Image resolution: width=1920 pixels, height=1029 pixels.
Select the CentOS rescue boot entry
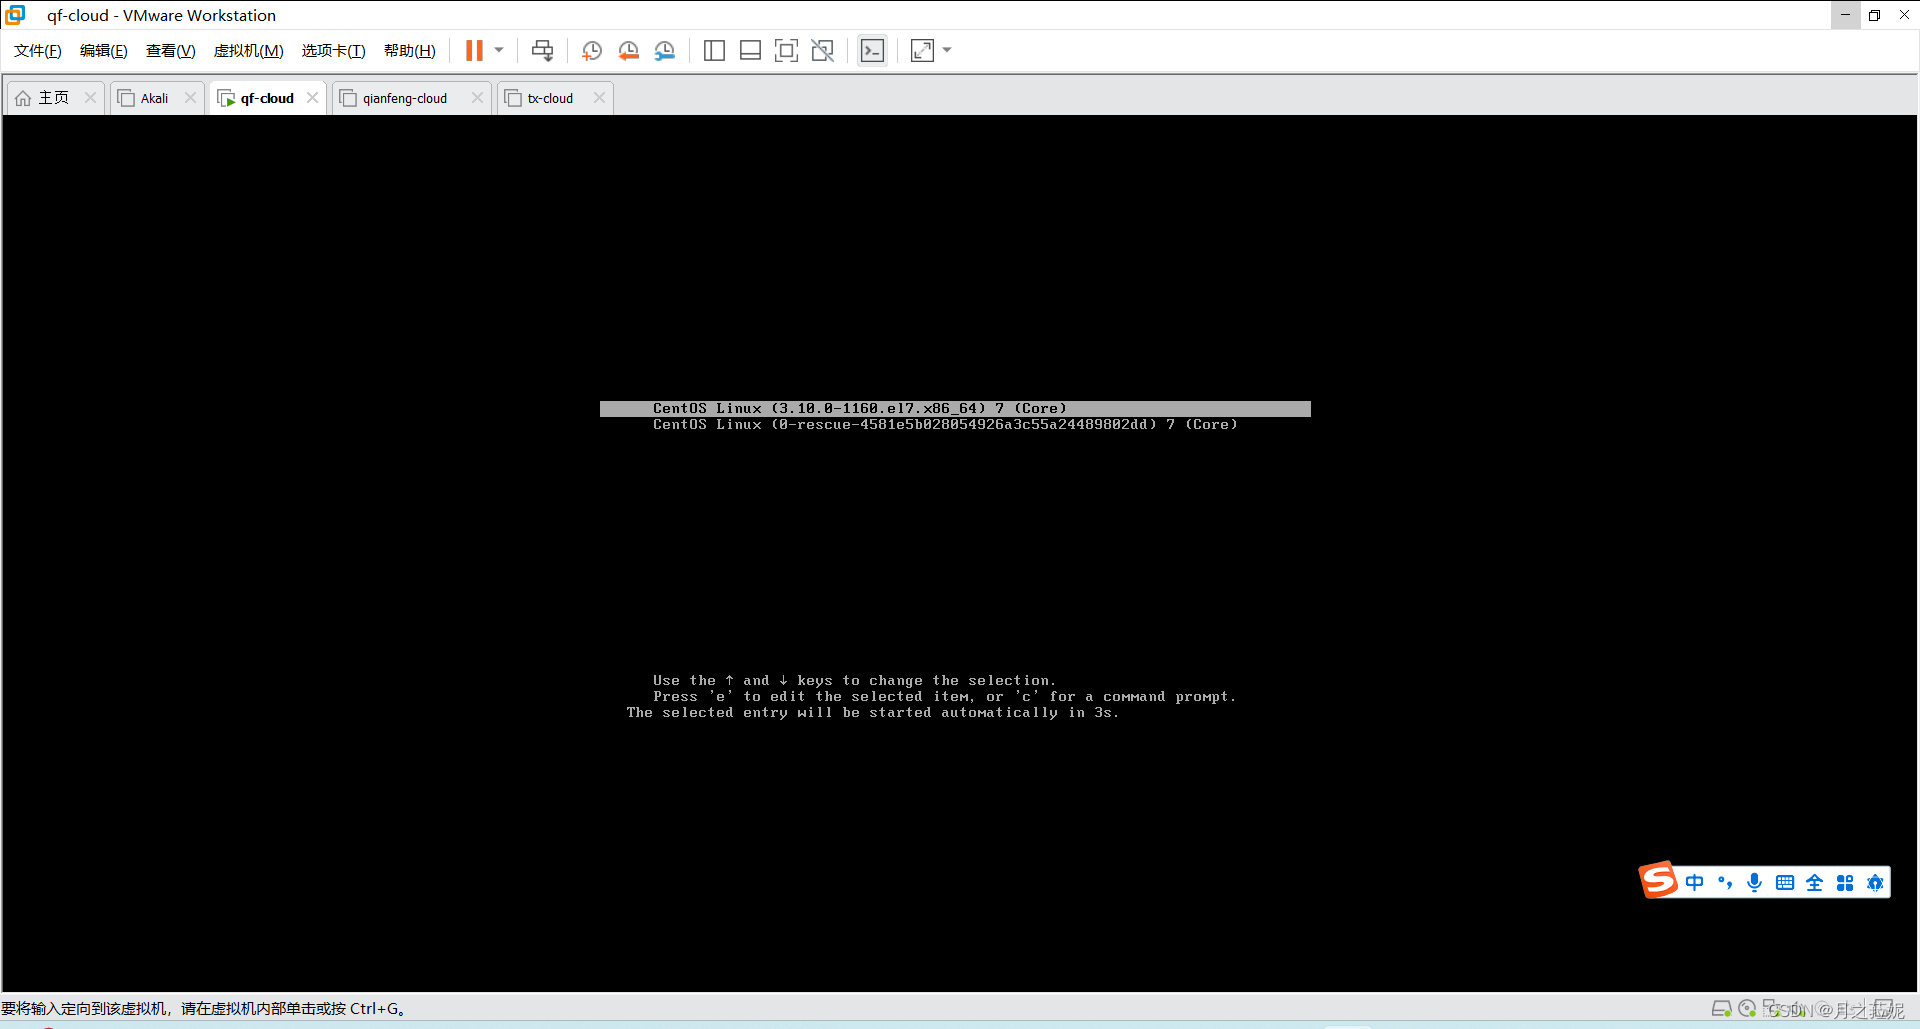pyautogui.click(x=945, y=425)
